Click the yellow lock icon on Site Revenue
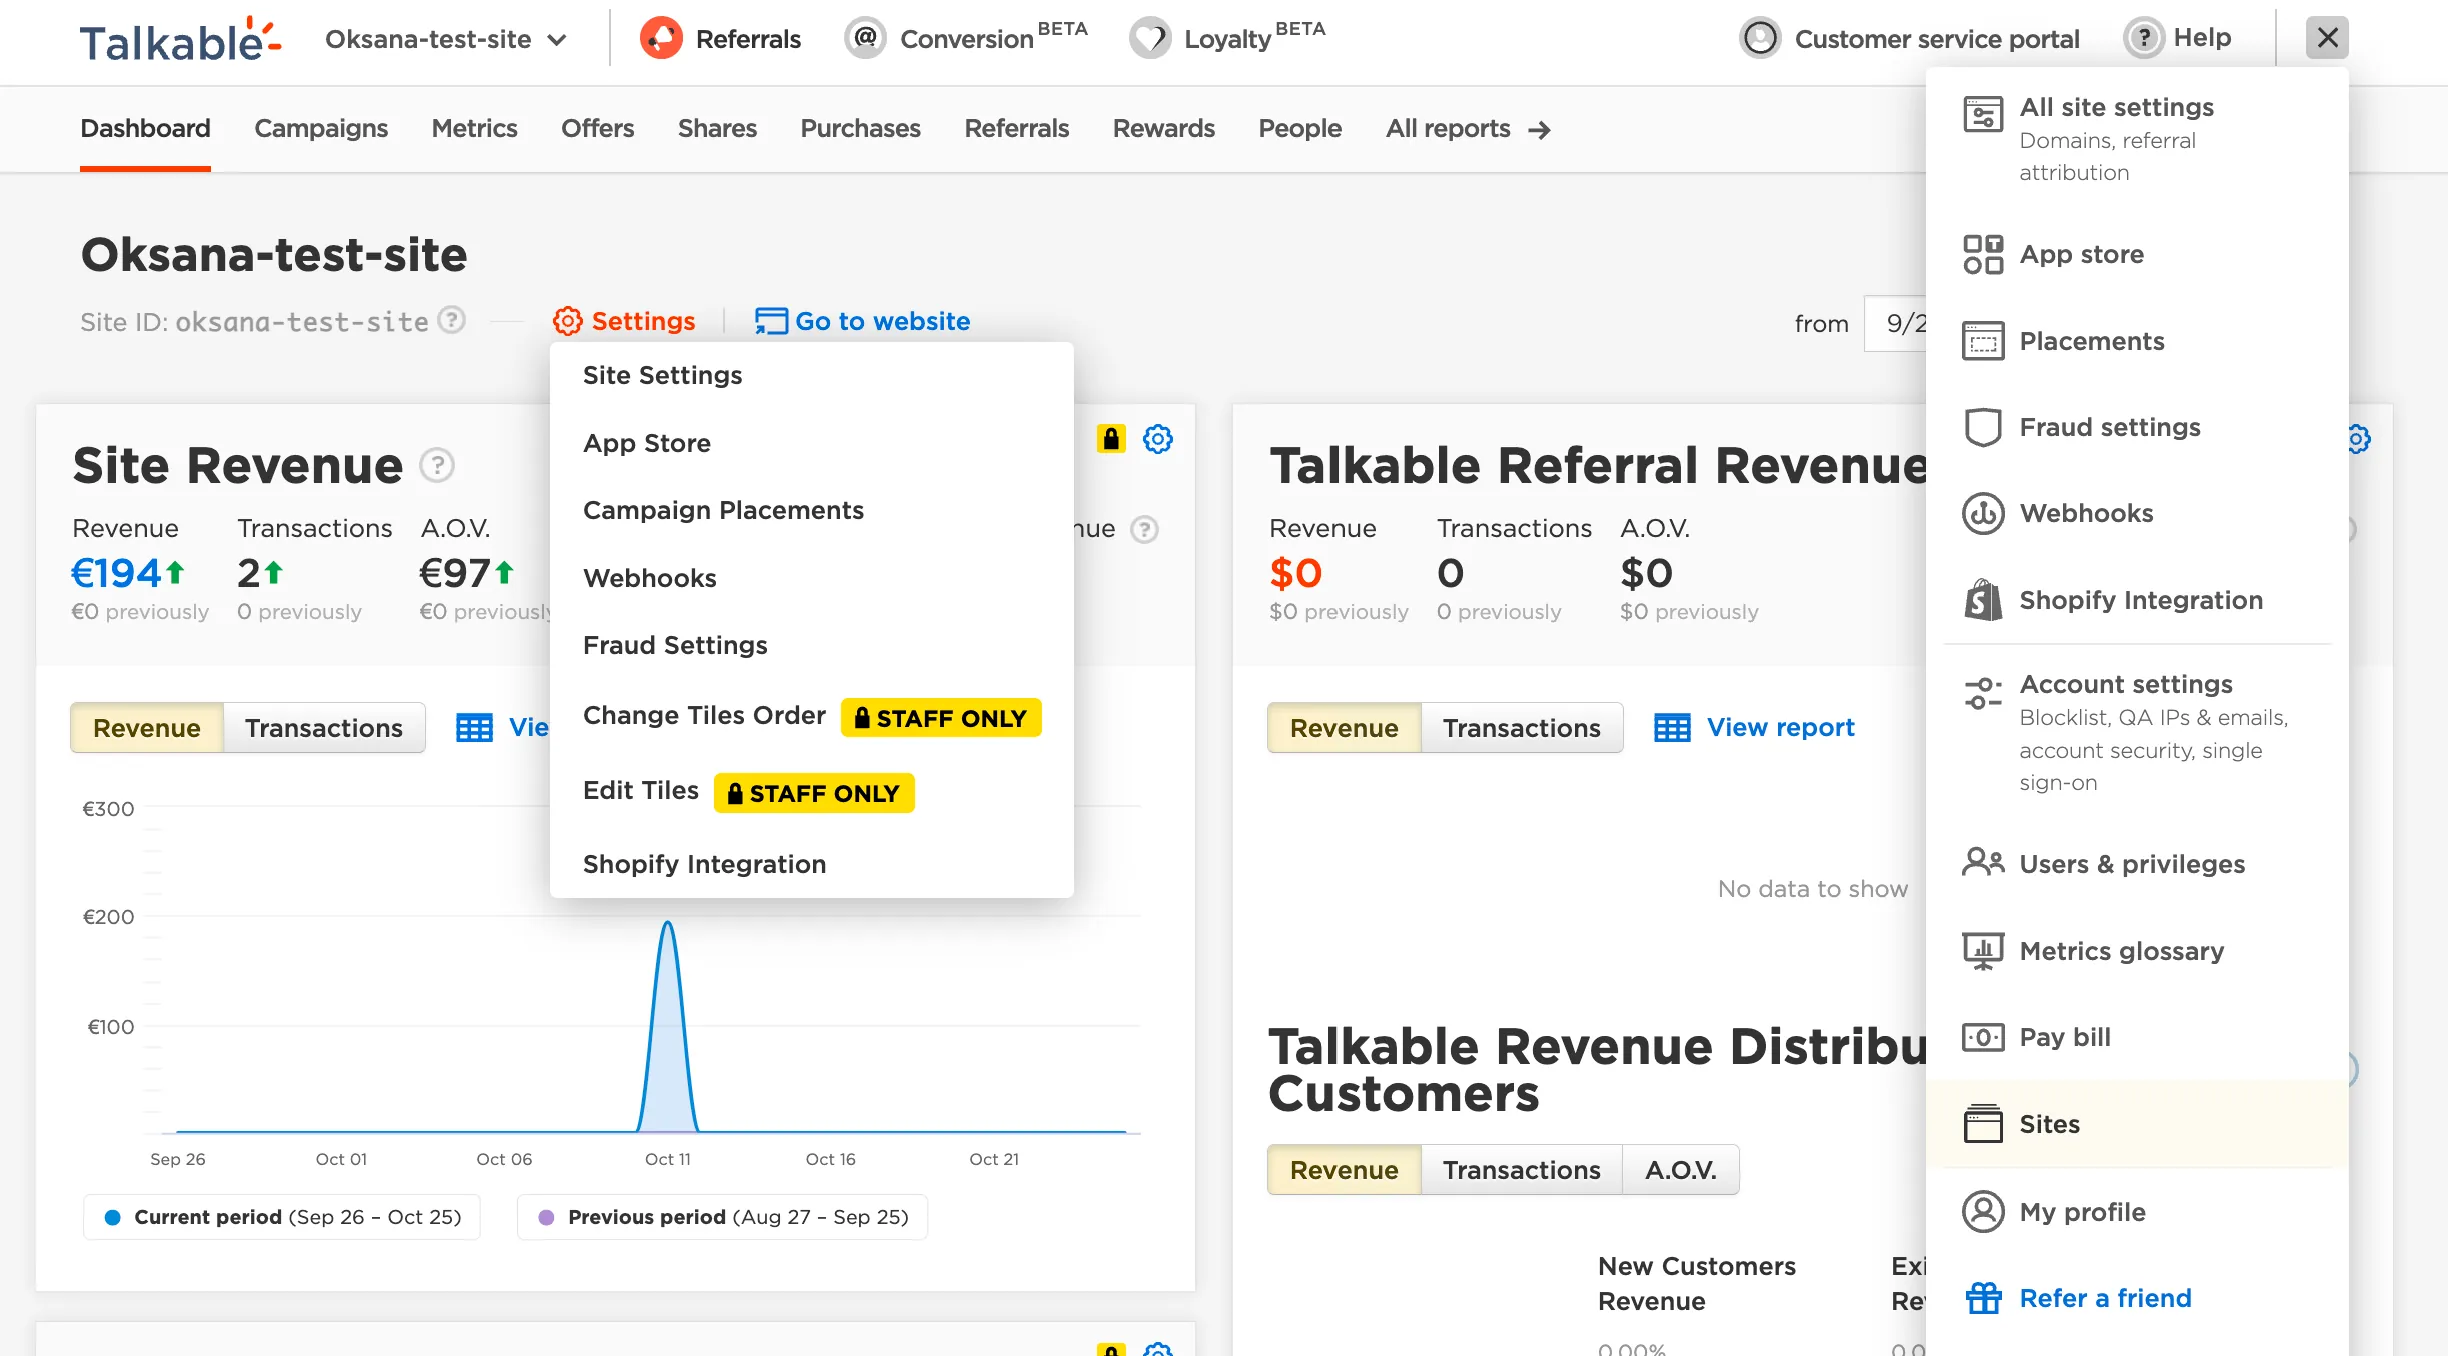The height and width of the screenshot is (1356, 2448). pos(1111,439)
